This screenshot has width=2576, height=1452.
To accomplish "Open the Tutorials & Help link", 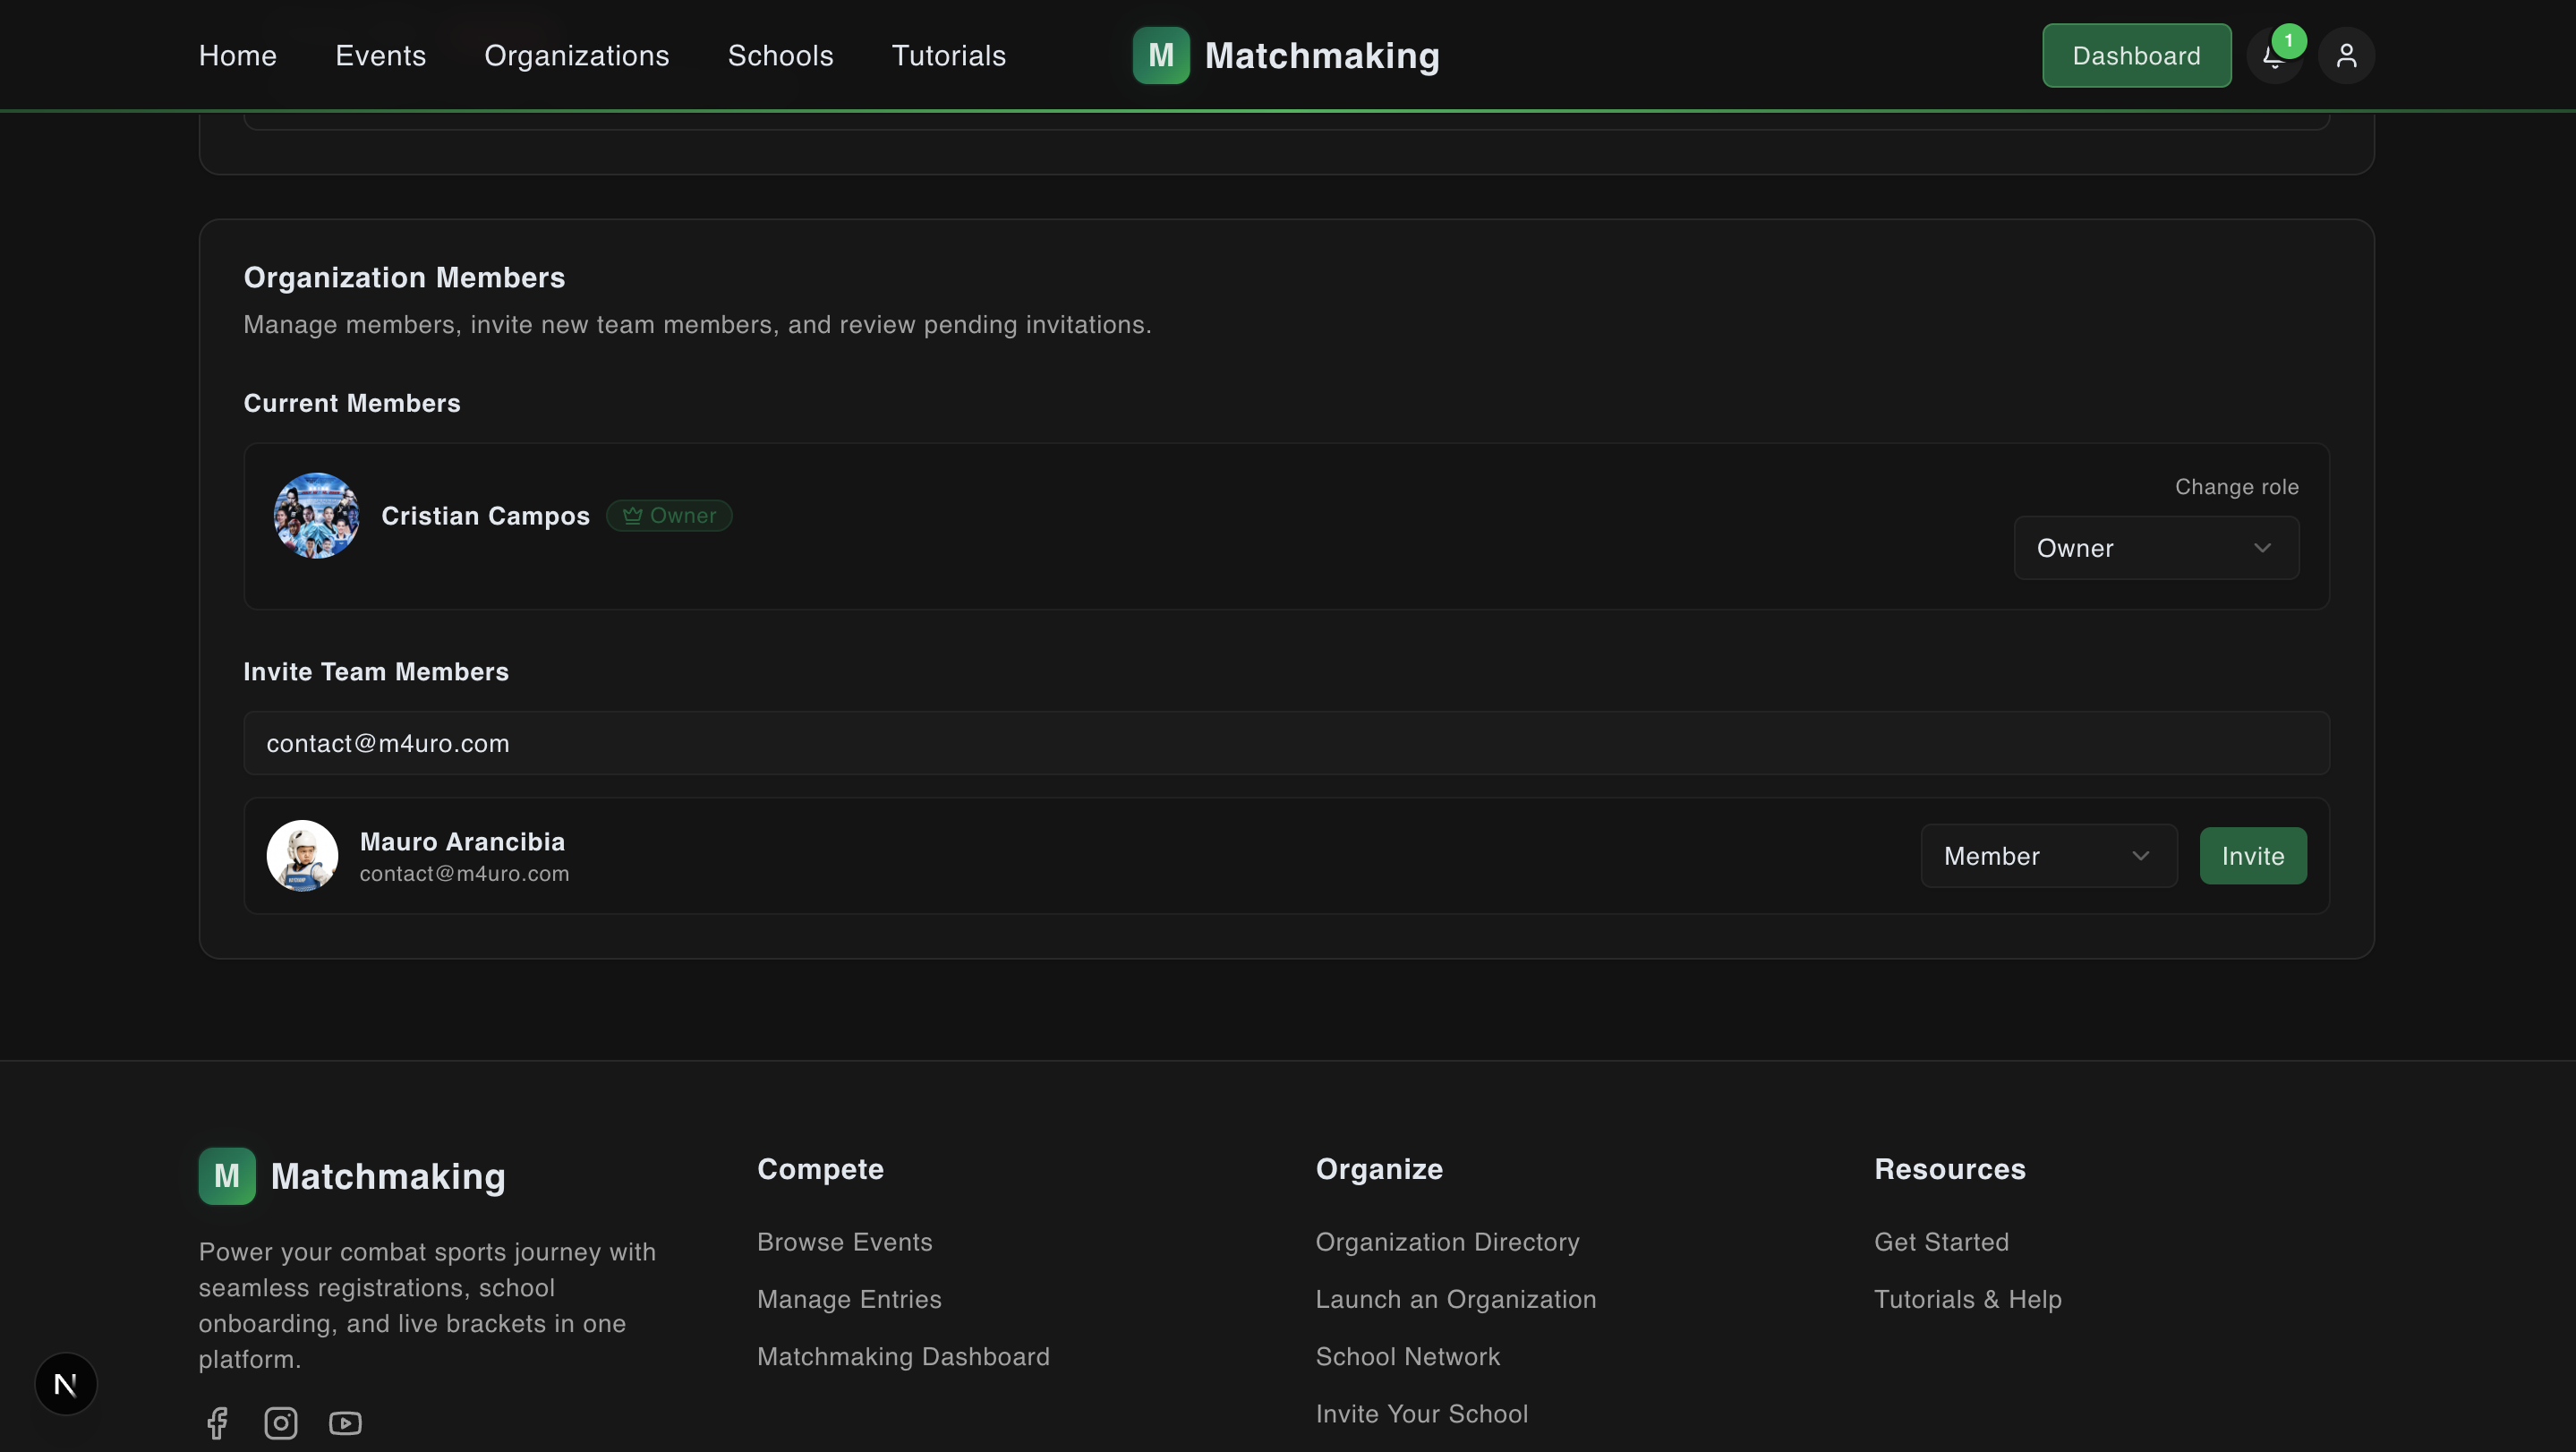I will [1967, 1299].
